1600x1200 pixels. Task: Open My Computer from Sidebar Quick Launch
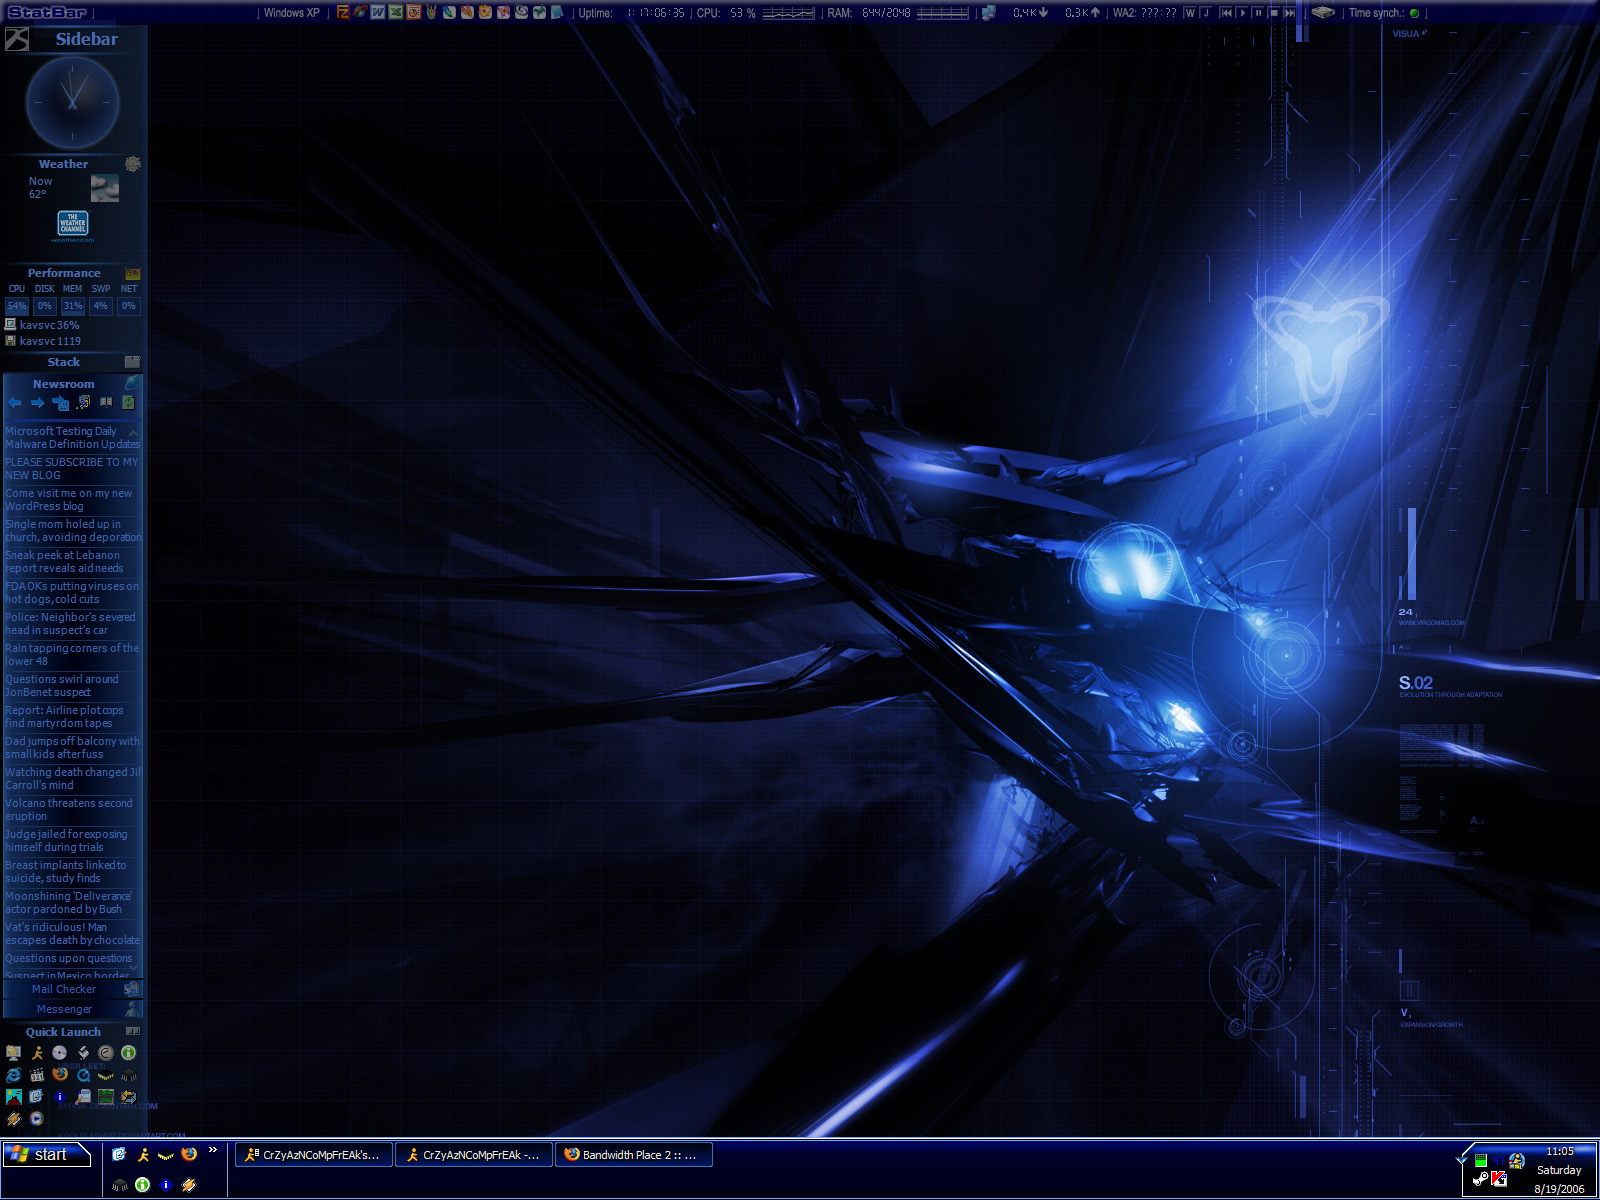[x=13, y=1053]
